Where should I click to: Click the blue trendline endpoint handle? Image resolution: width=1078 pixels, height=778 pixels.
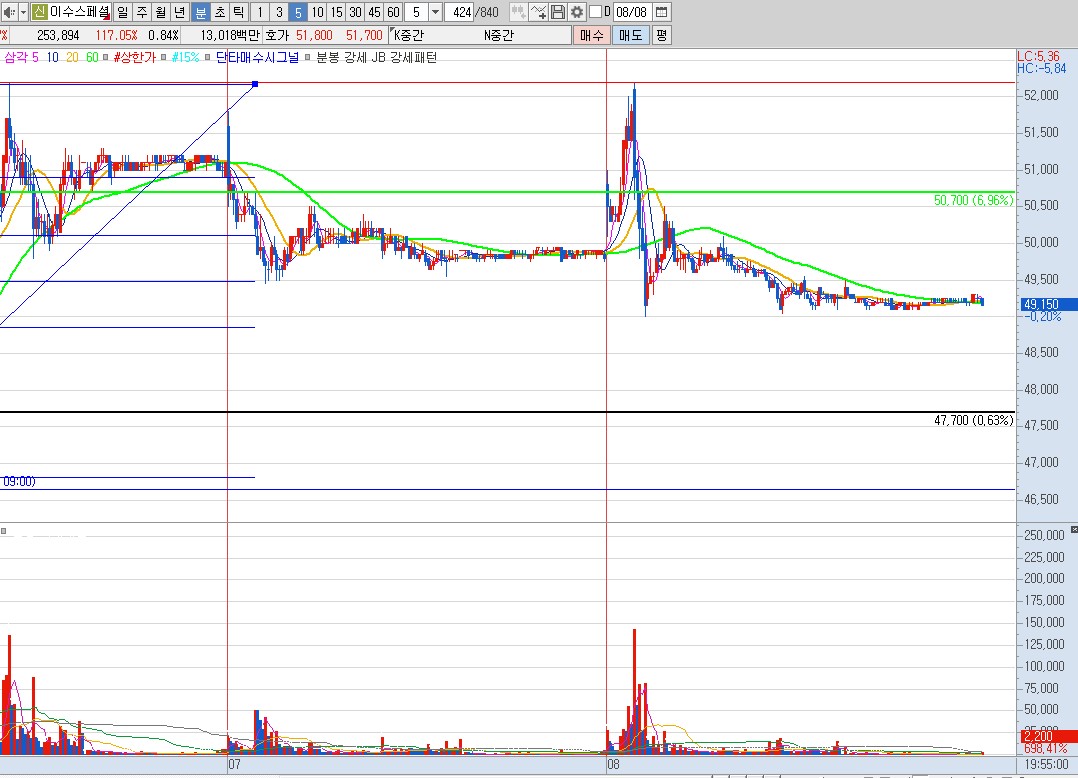(255, 84)
